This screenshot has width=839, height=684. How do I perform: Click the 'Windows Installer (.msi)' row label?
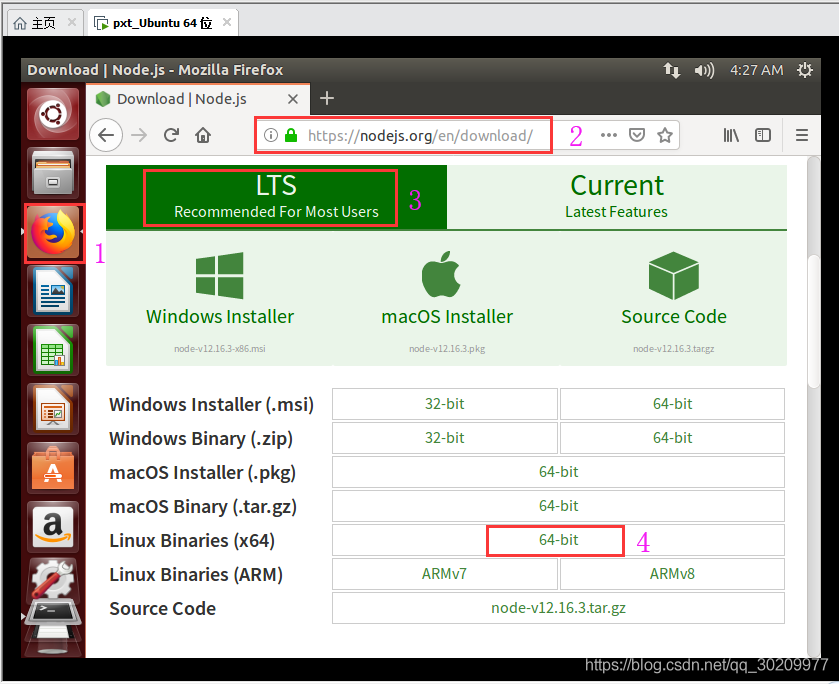coord(211,405)
